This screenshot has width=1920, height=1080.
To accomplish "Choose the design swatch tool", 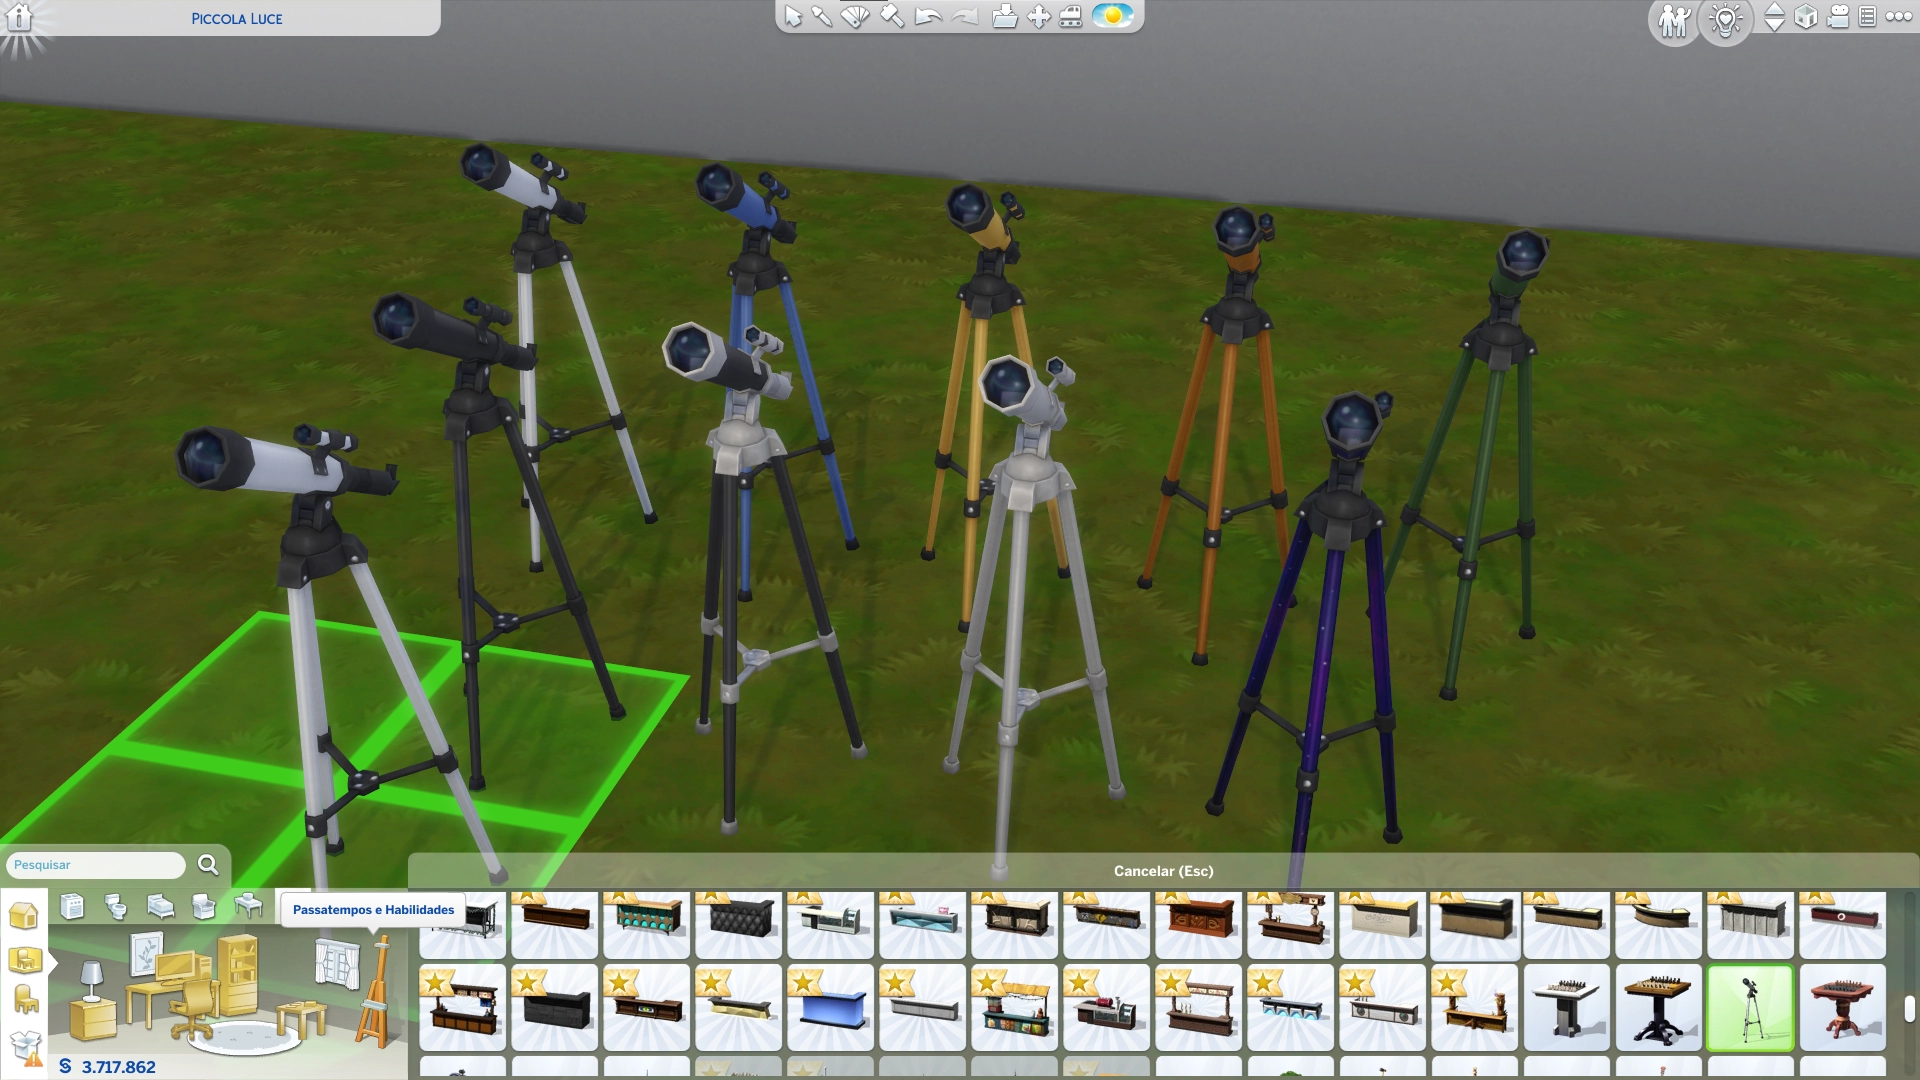I will [x=855, y=16].
